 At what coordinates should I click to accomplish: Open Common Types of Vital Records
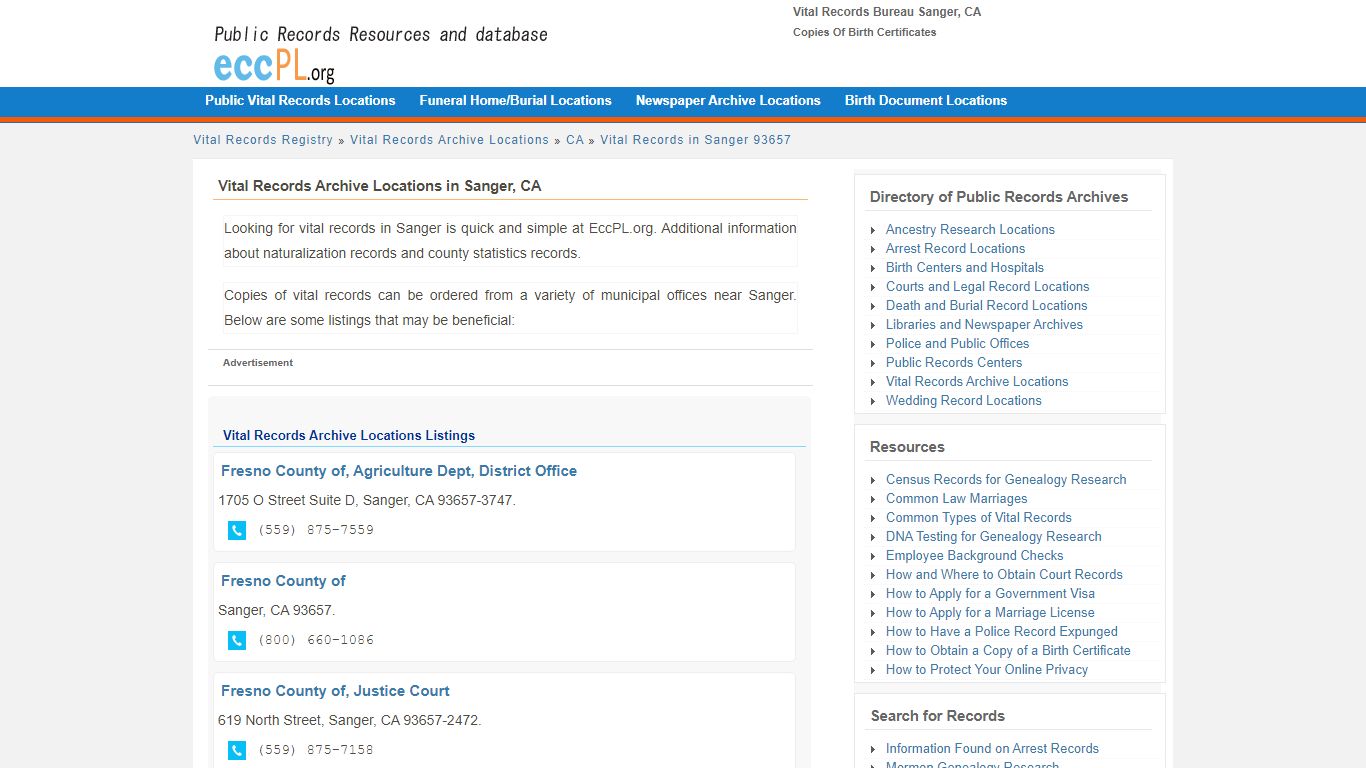tap(978, 517)
